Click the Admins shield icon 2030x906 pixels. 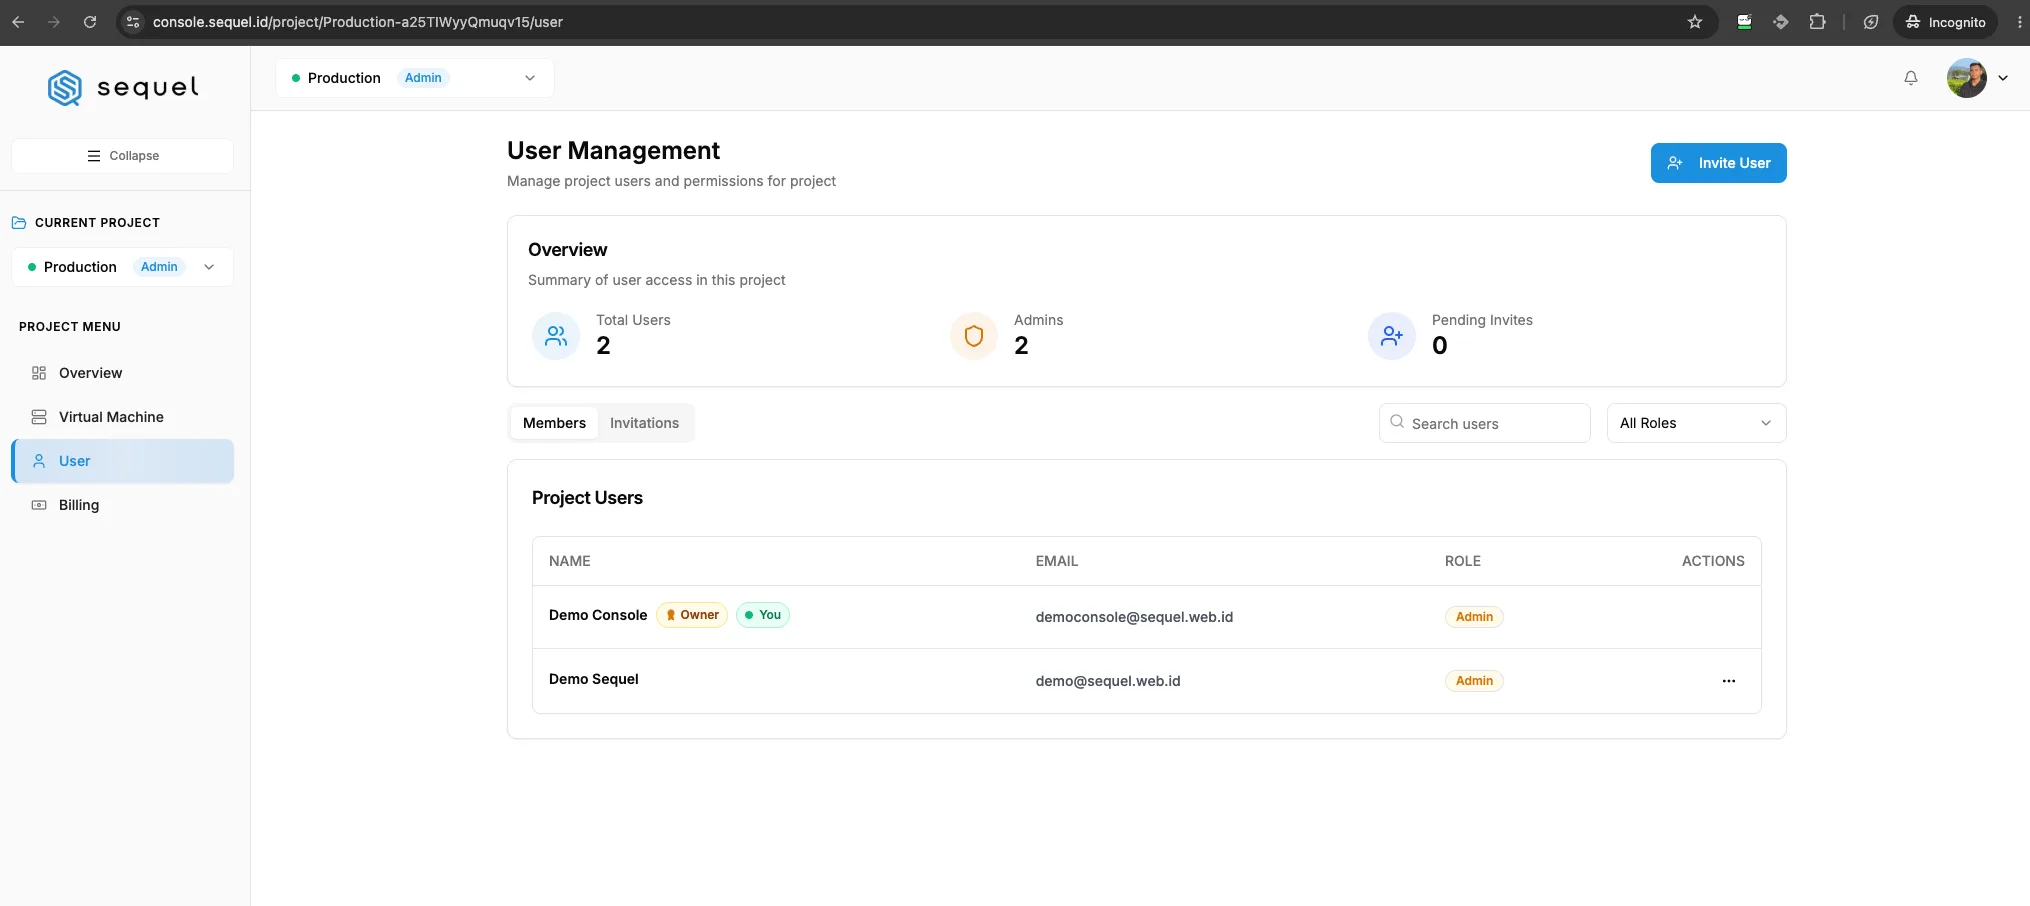(974, 336)
